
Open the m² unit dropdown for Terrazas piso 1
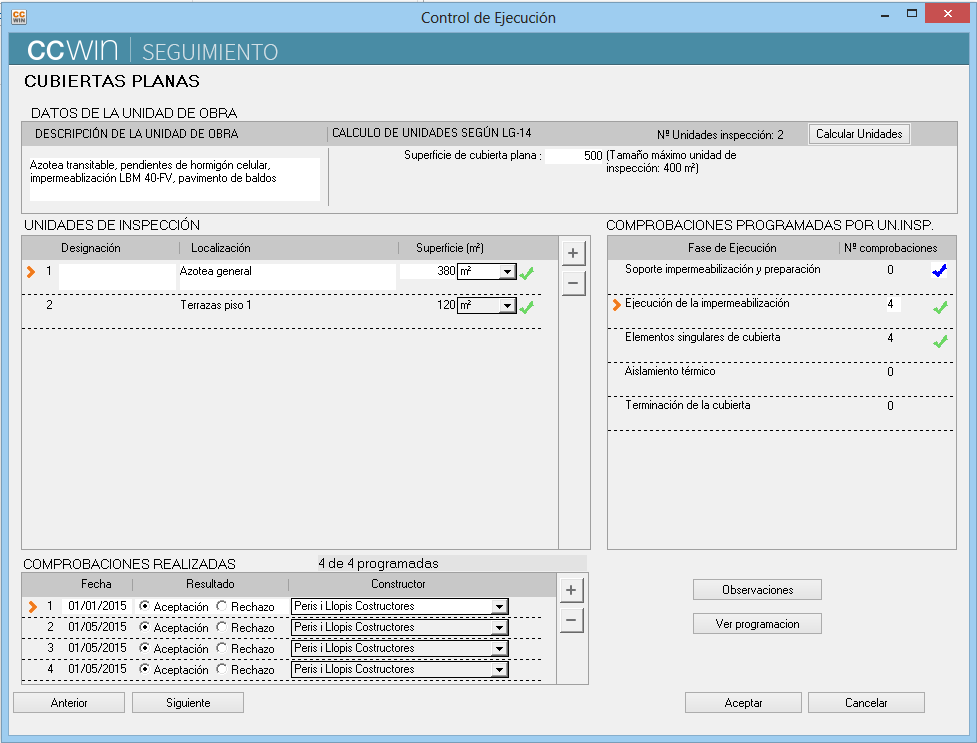click(x=508, y=305)
